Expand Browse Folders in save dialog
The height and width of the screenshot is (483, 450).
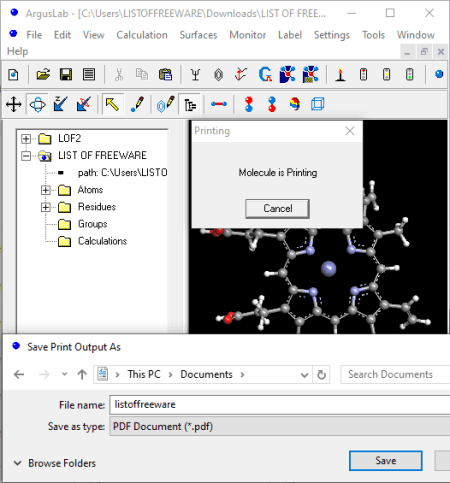[x=55, y=463]
